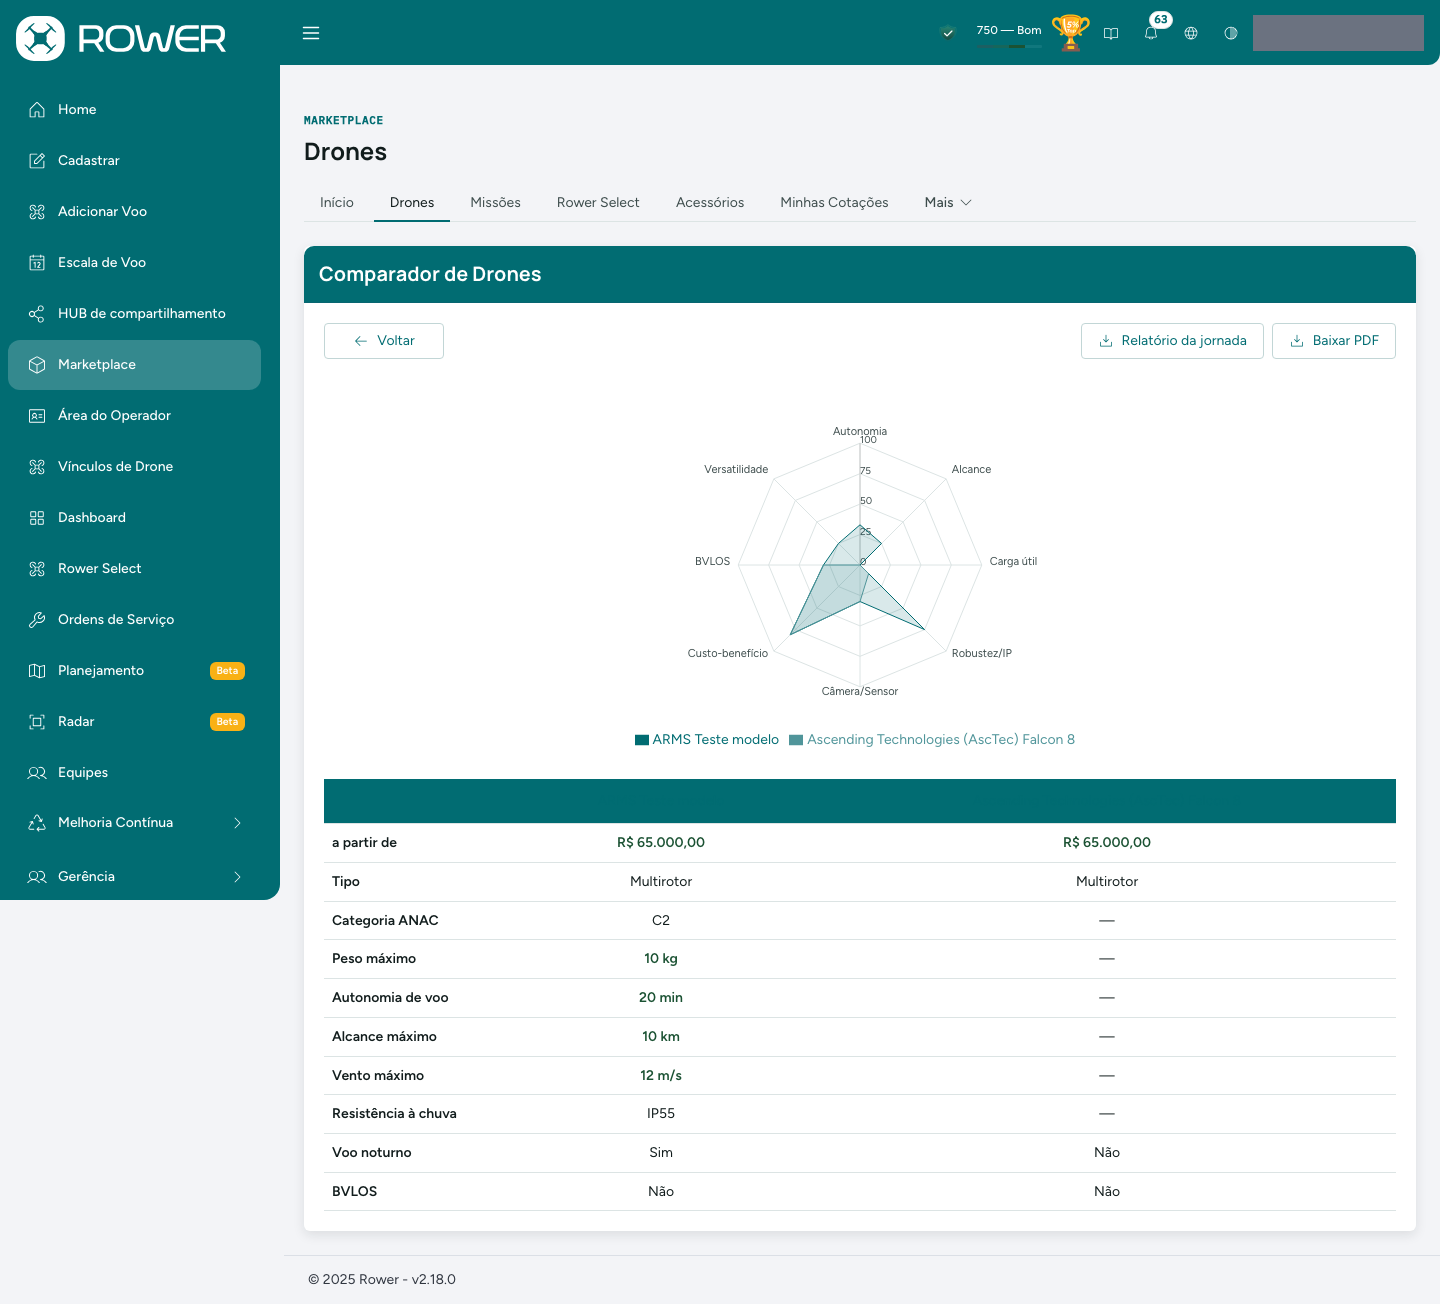Click the Custo-benefício radar axis label
Viewport: 1440px width, 1304px height.
coord(728,654)
